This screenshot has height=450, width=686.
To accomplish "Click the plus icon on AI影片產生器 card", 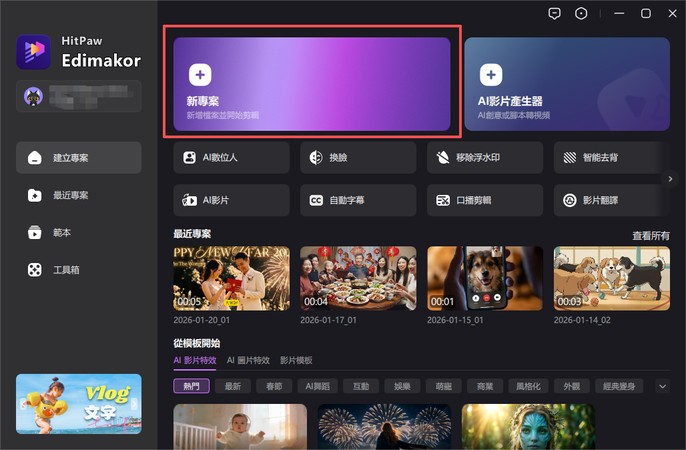I will [491, 75].
